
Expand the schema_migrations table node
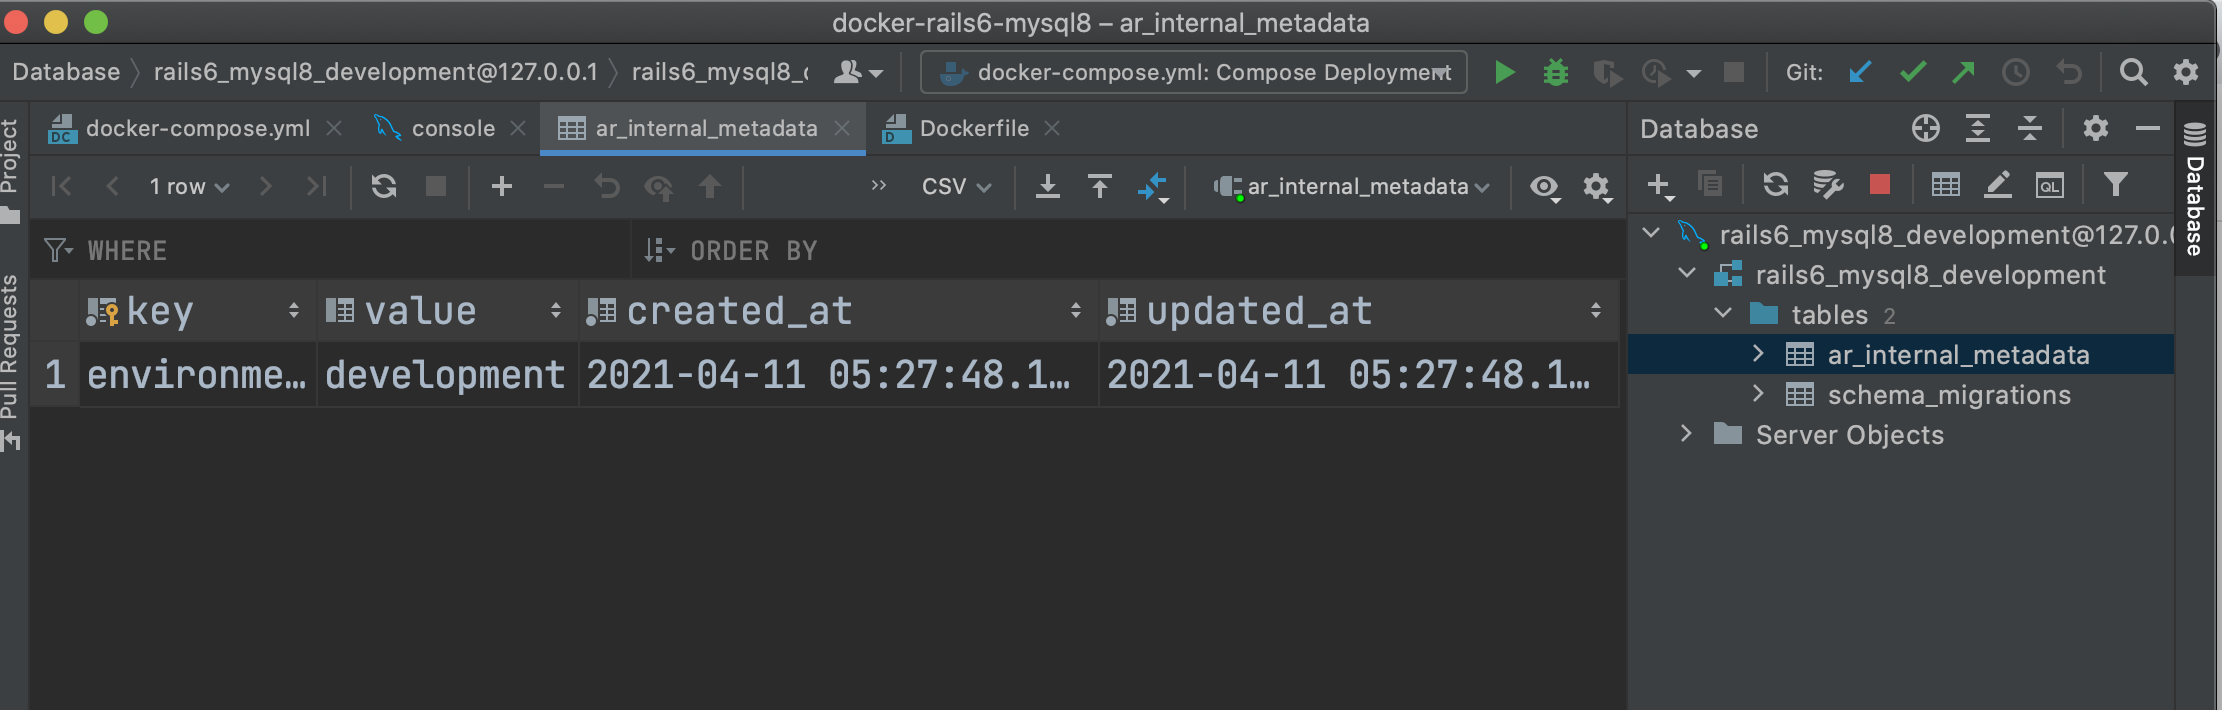click(x=1758, y=395)
